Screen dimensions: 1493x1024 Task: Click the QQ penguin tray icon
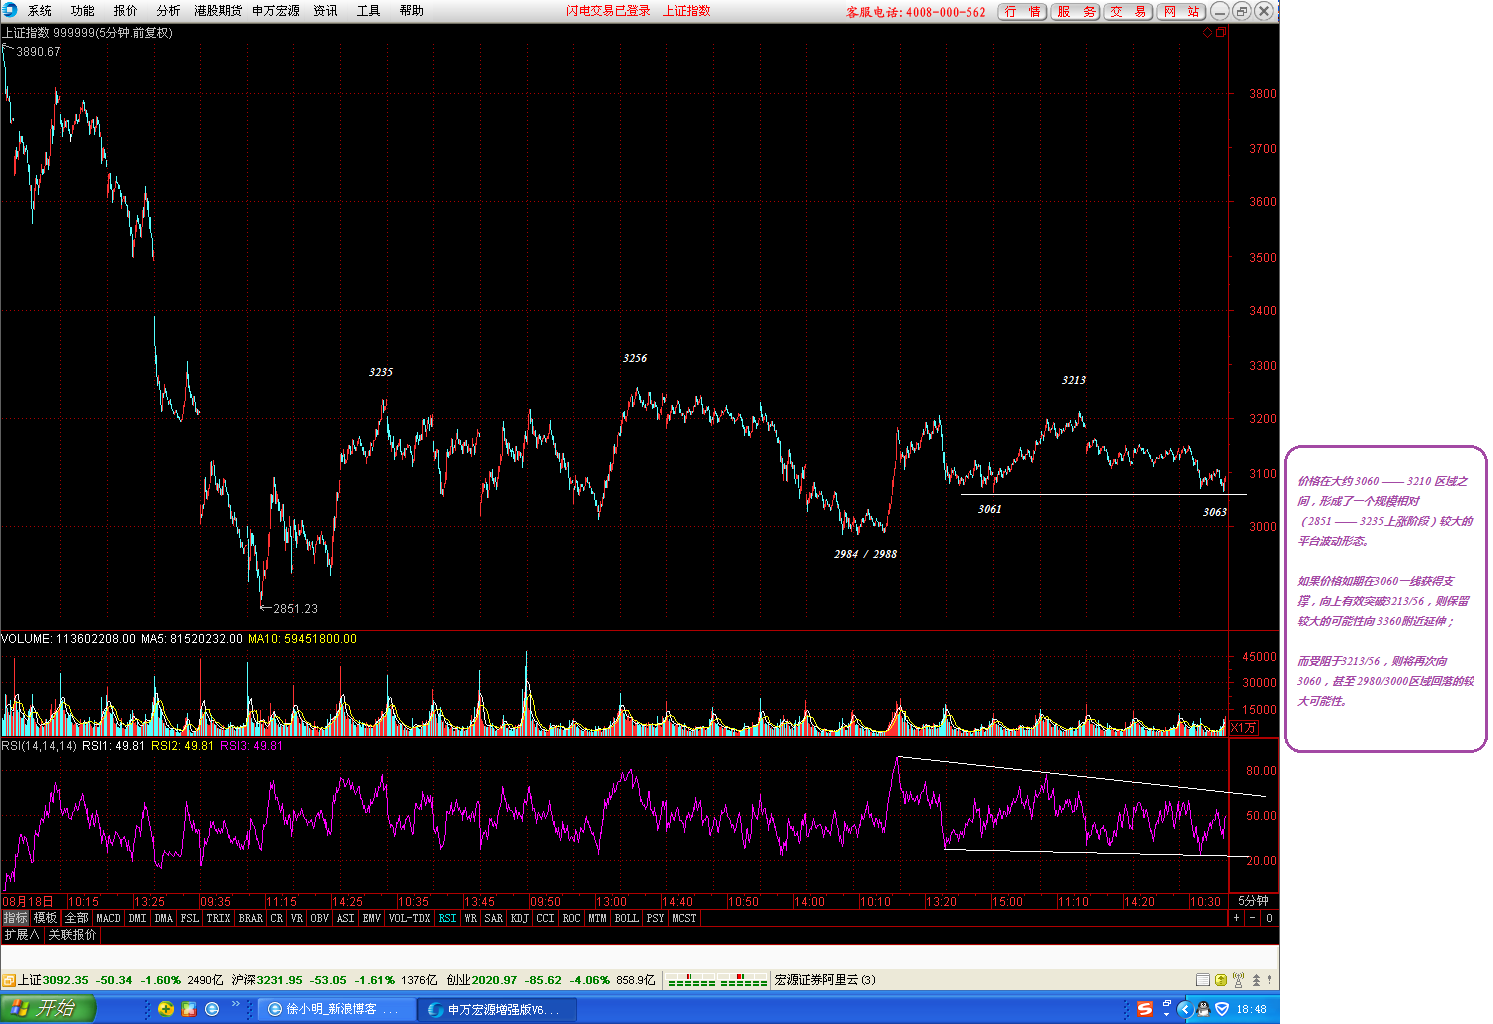[1203, 1009]
